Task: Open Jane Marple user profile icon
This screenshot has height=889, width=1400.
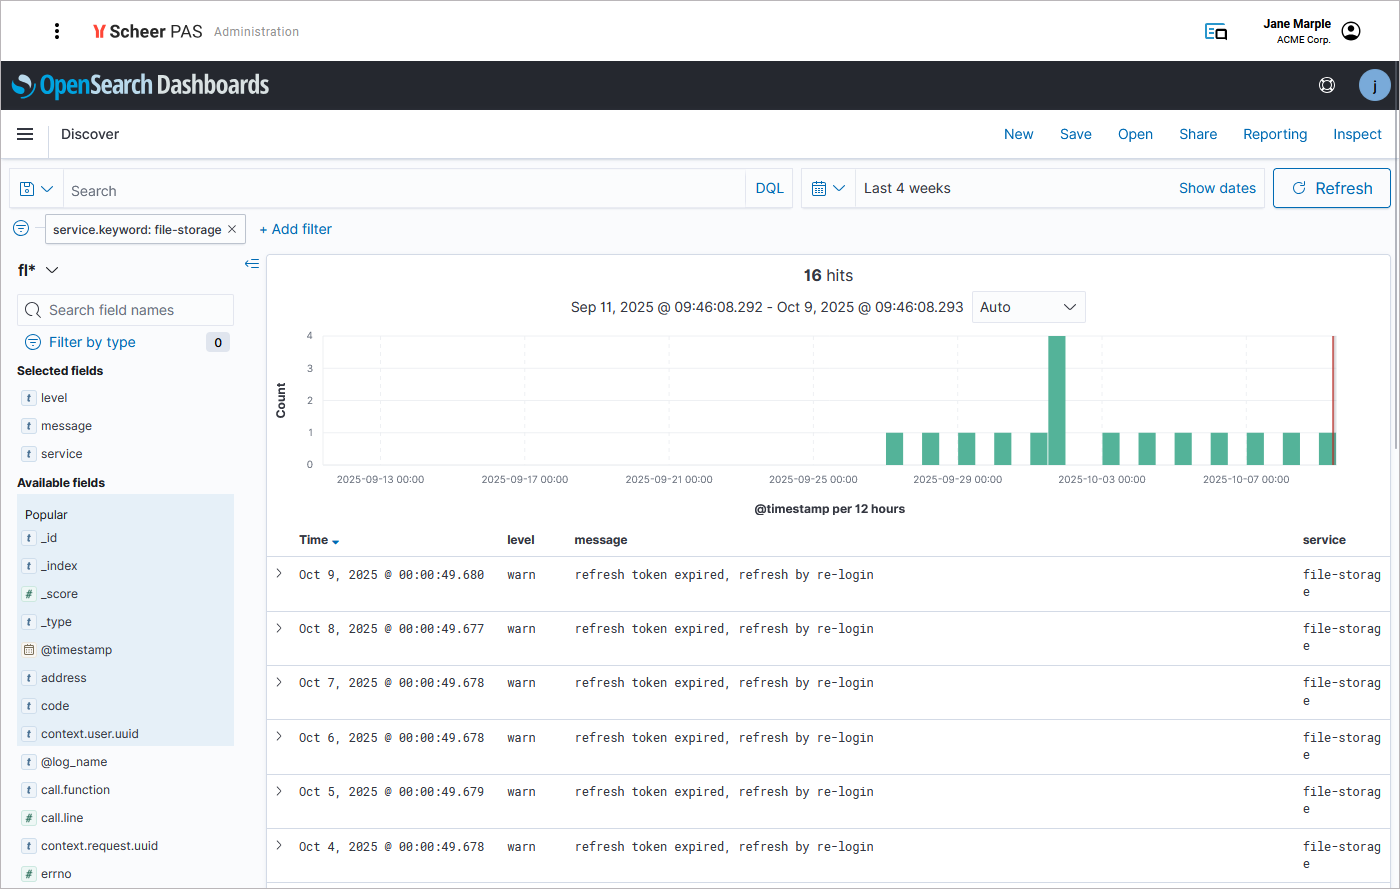Action: tap(1351, 32)
